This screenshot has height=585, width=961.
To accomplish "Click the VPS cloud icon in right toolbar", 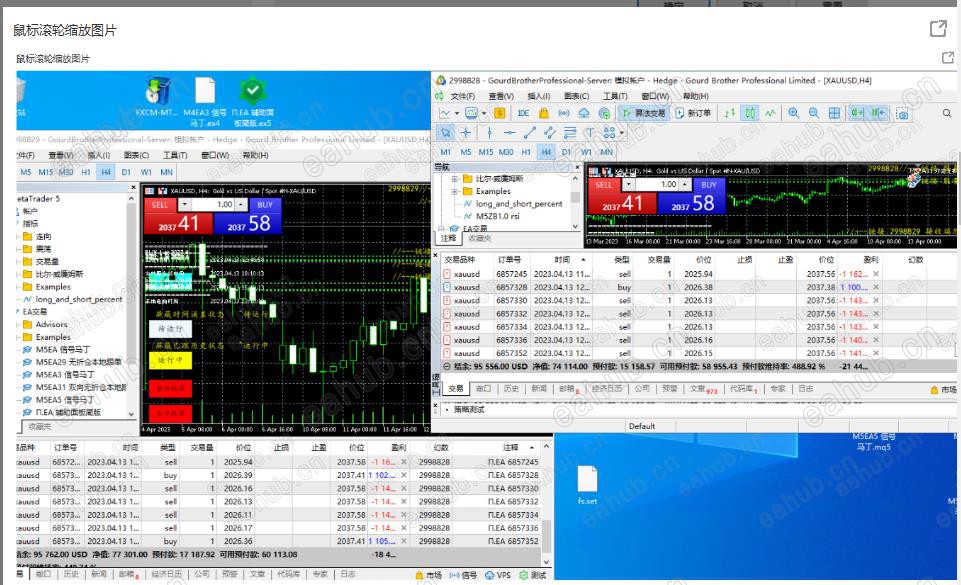I will 584,113.
